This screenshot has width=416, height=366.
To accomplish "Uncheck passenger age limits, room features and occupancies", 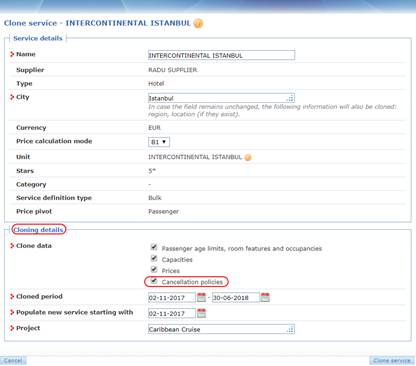I will coord(154,247).
